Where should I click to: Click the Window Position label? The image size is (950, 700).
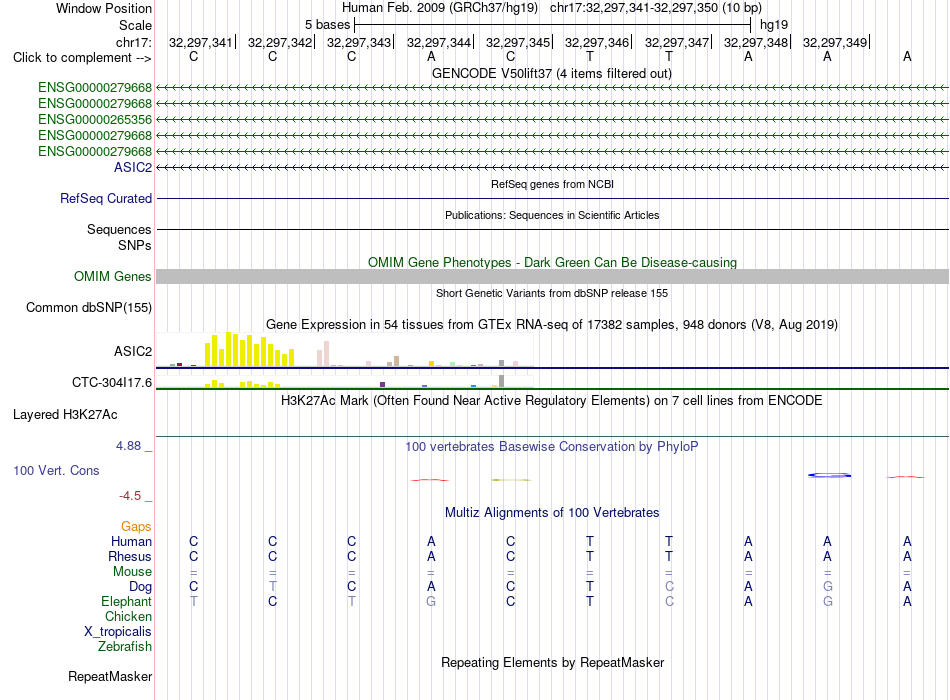coord(104,8)
